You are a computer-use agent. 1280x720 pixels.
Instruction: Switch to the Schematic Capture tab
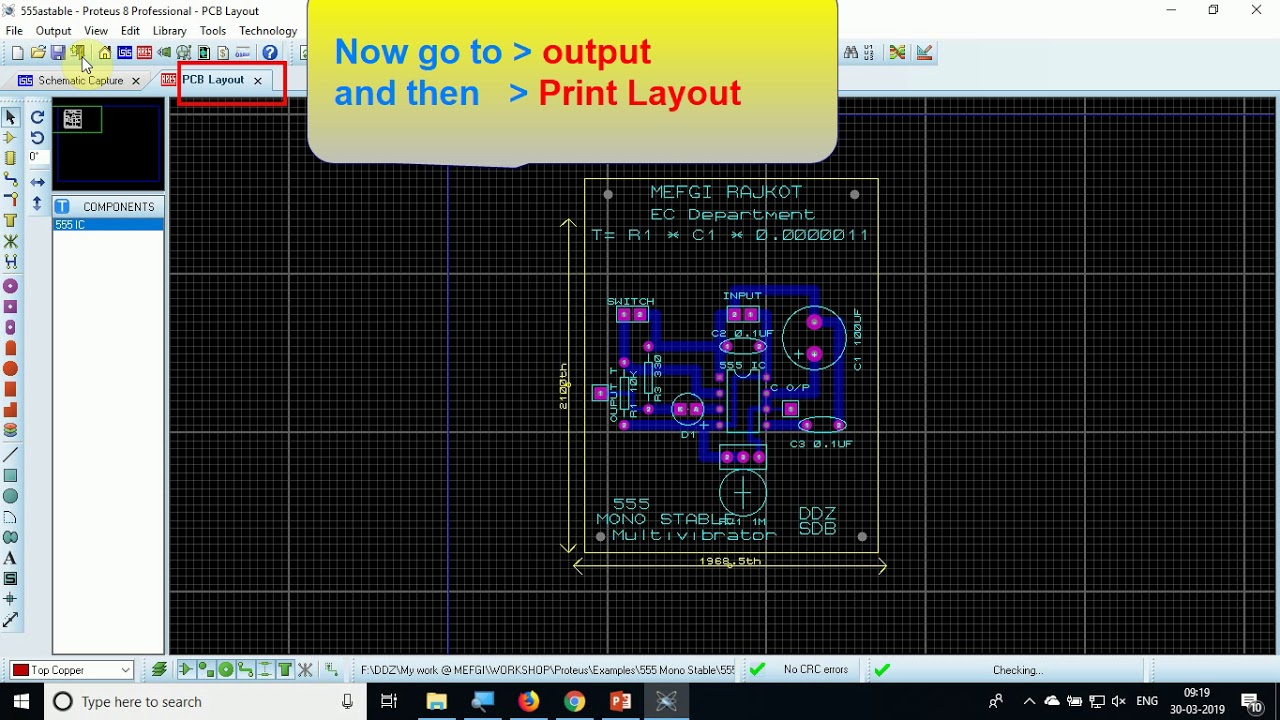tap(80, 81)
